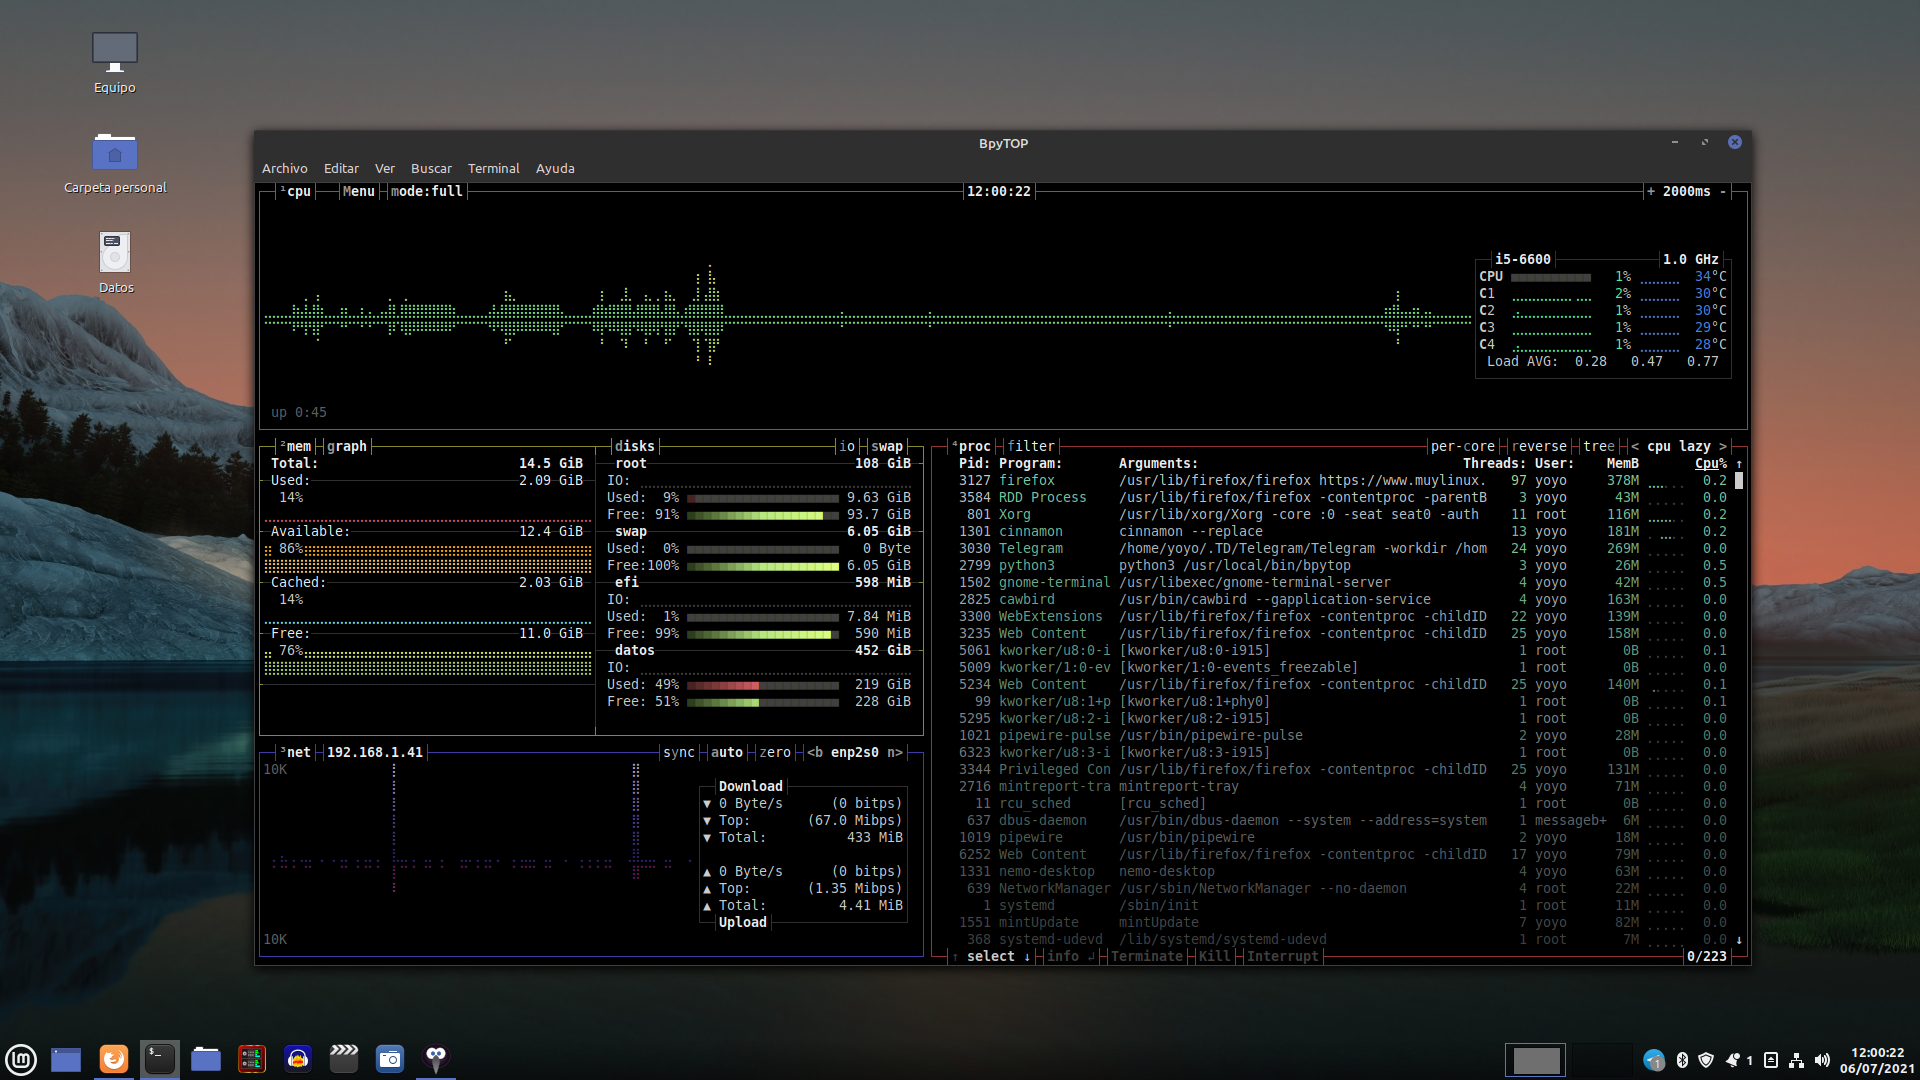Click the filter button in proc box
The width and height of the screenshot is (1920, 1080).
coord(1030,446)
